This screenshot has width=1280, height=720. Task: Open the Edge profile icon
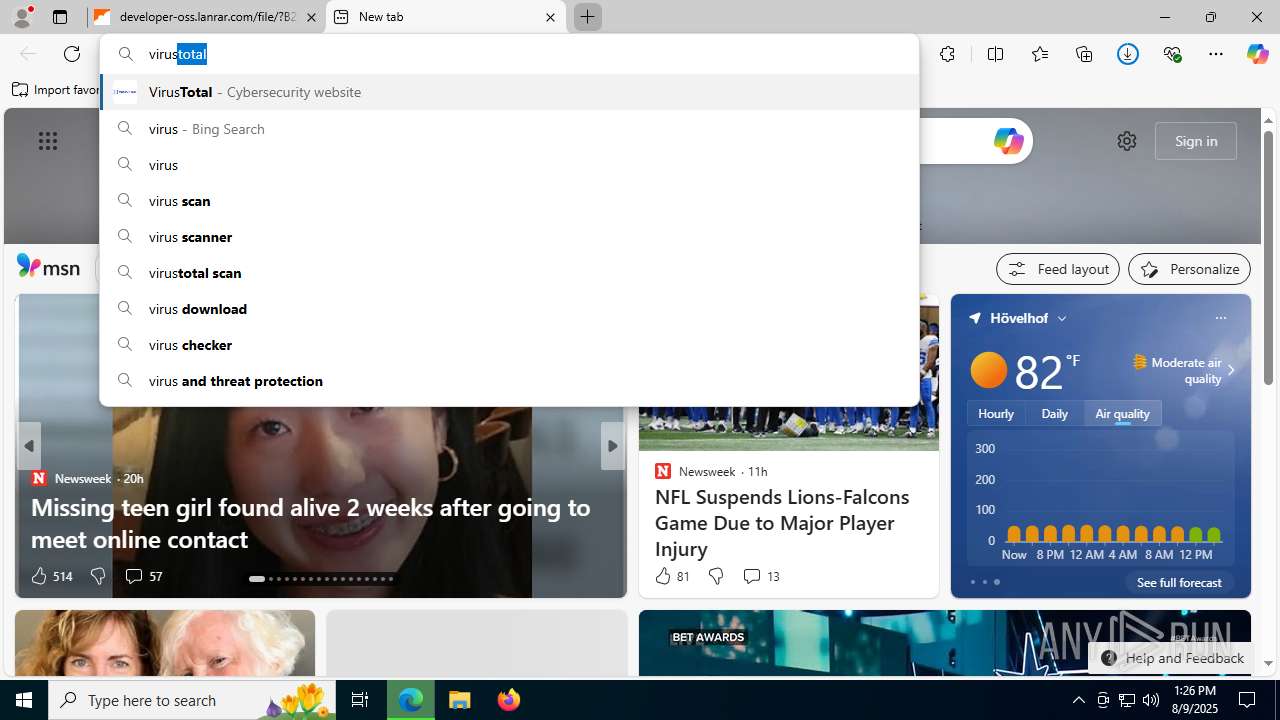(22, 17)
